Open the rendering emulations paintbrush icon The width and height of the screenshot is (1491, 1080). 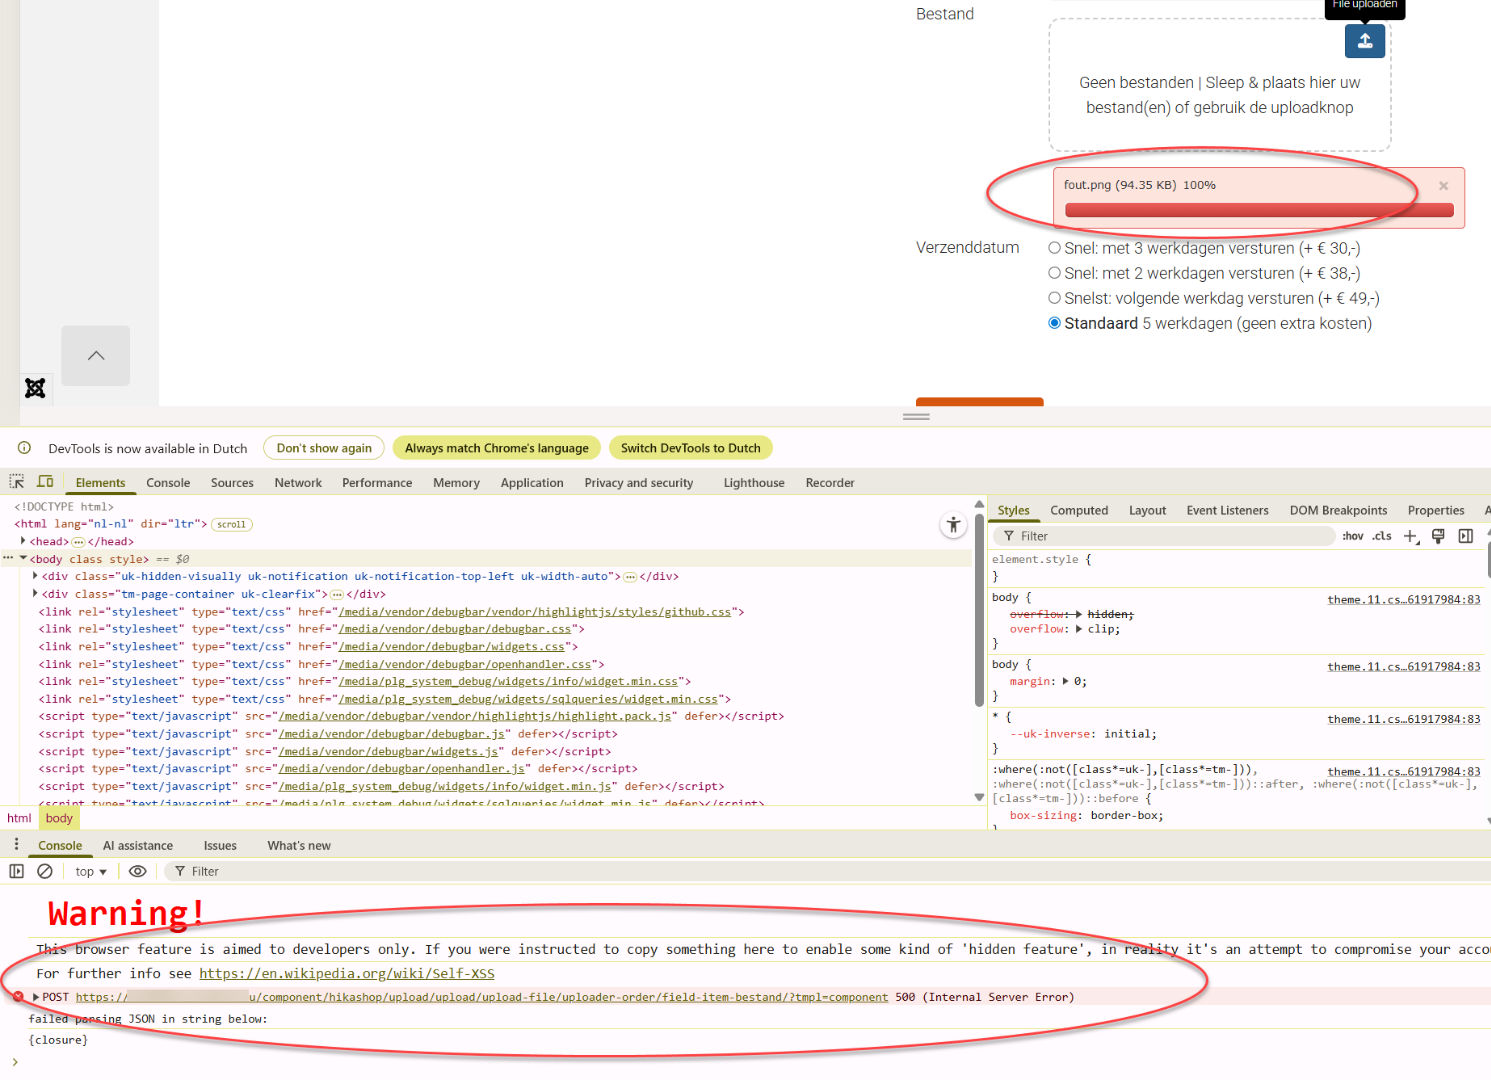pyautogui.click(x=1438, y=536)
